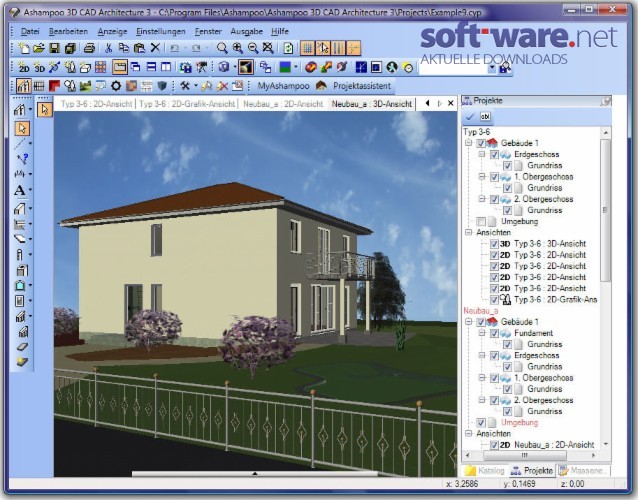The image size is (638, 500).
Task: Switch to Massene.. panel tab
Action: coord(584,471)
